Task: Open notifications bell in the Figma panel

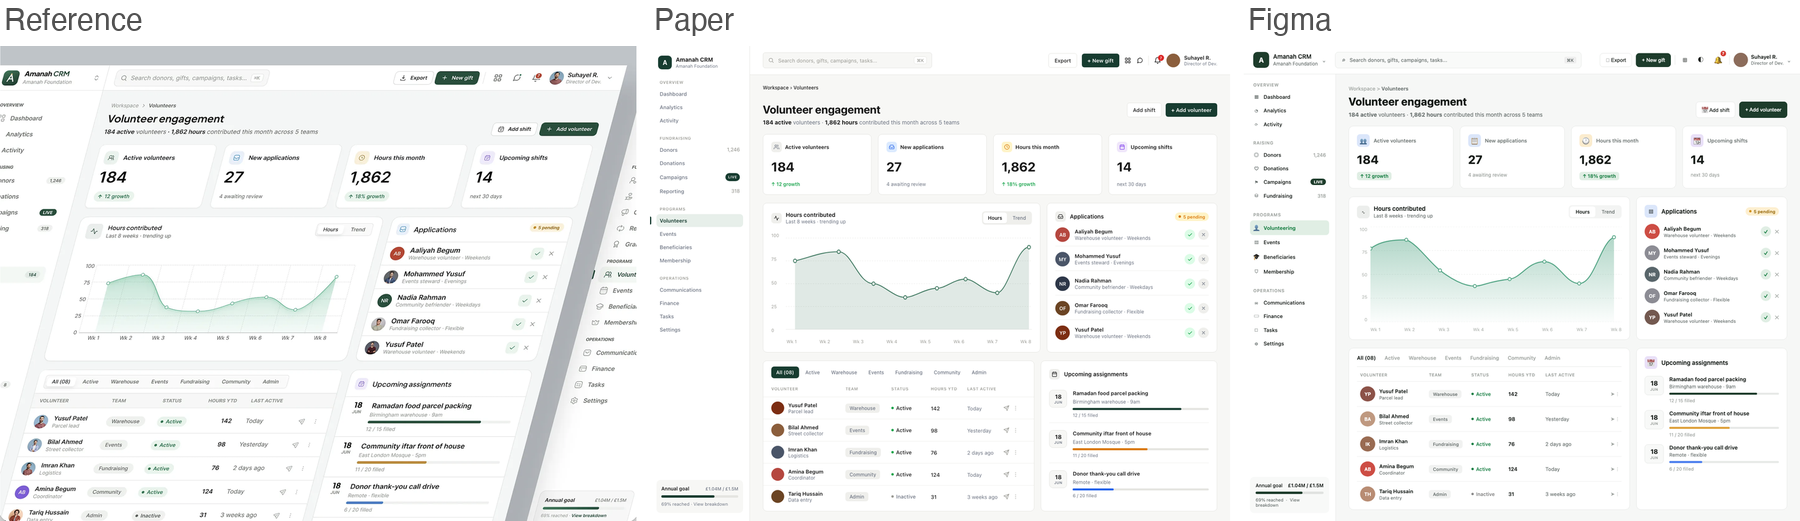Action: tap(1719, 59)
